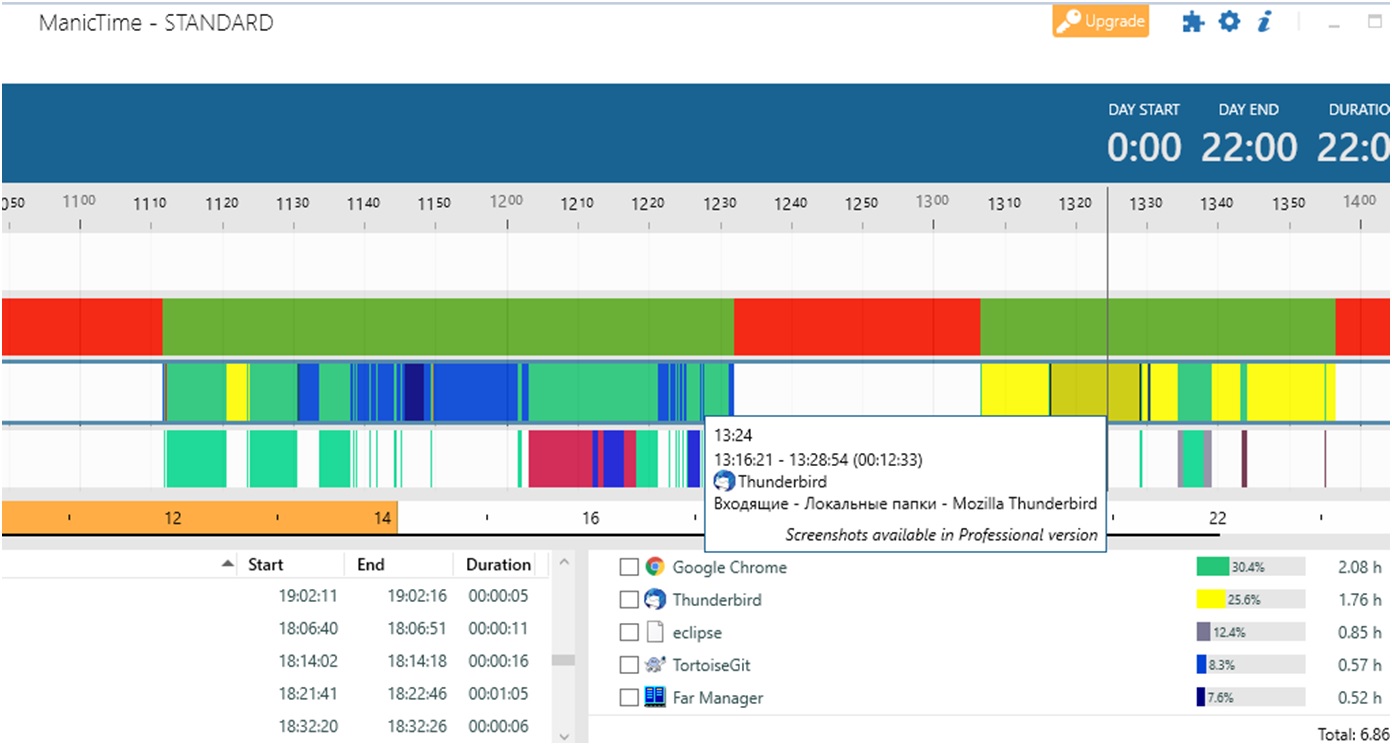Image resolution: width=1392 pixels, height=745 pixels.
Task: Click the orange Upgrade button
Action: pyautogui.click(x=1100, y=21)
